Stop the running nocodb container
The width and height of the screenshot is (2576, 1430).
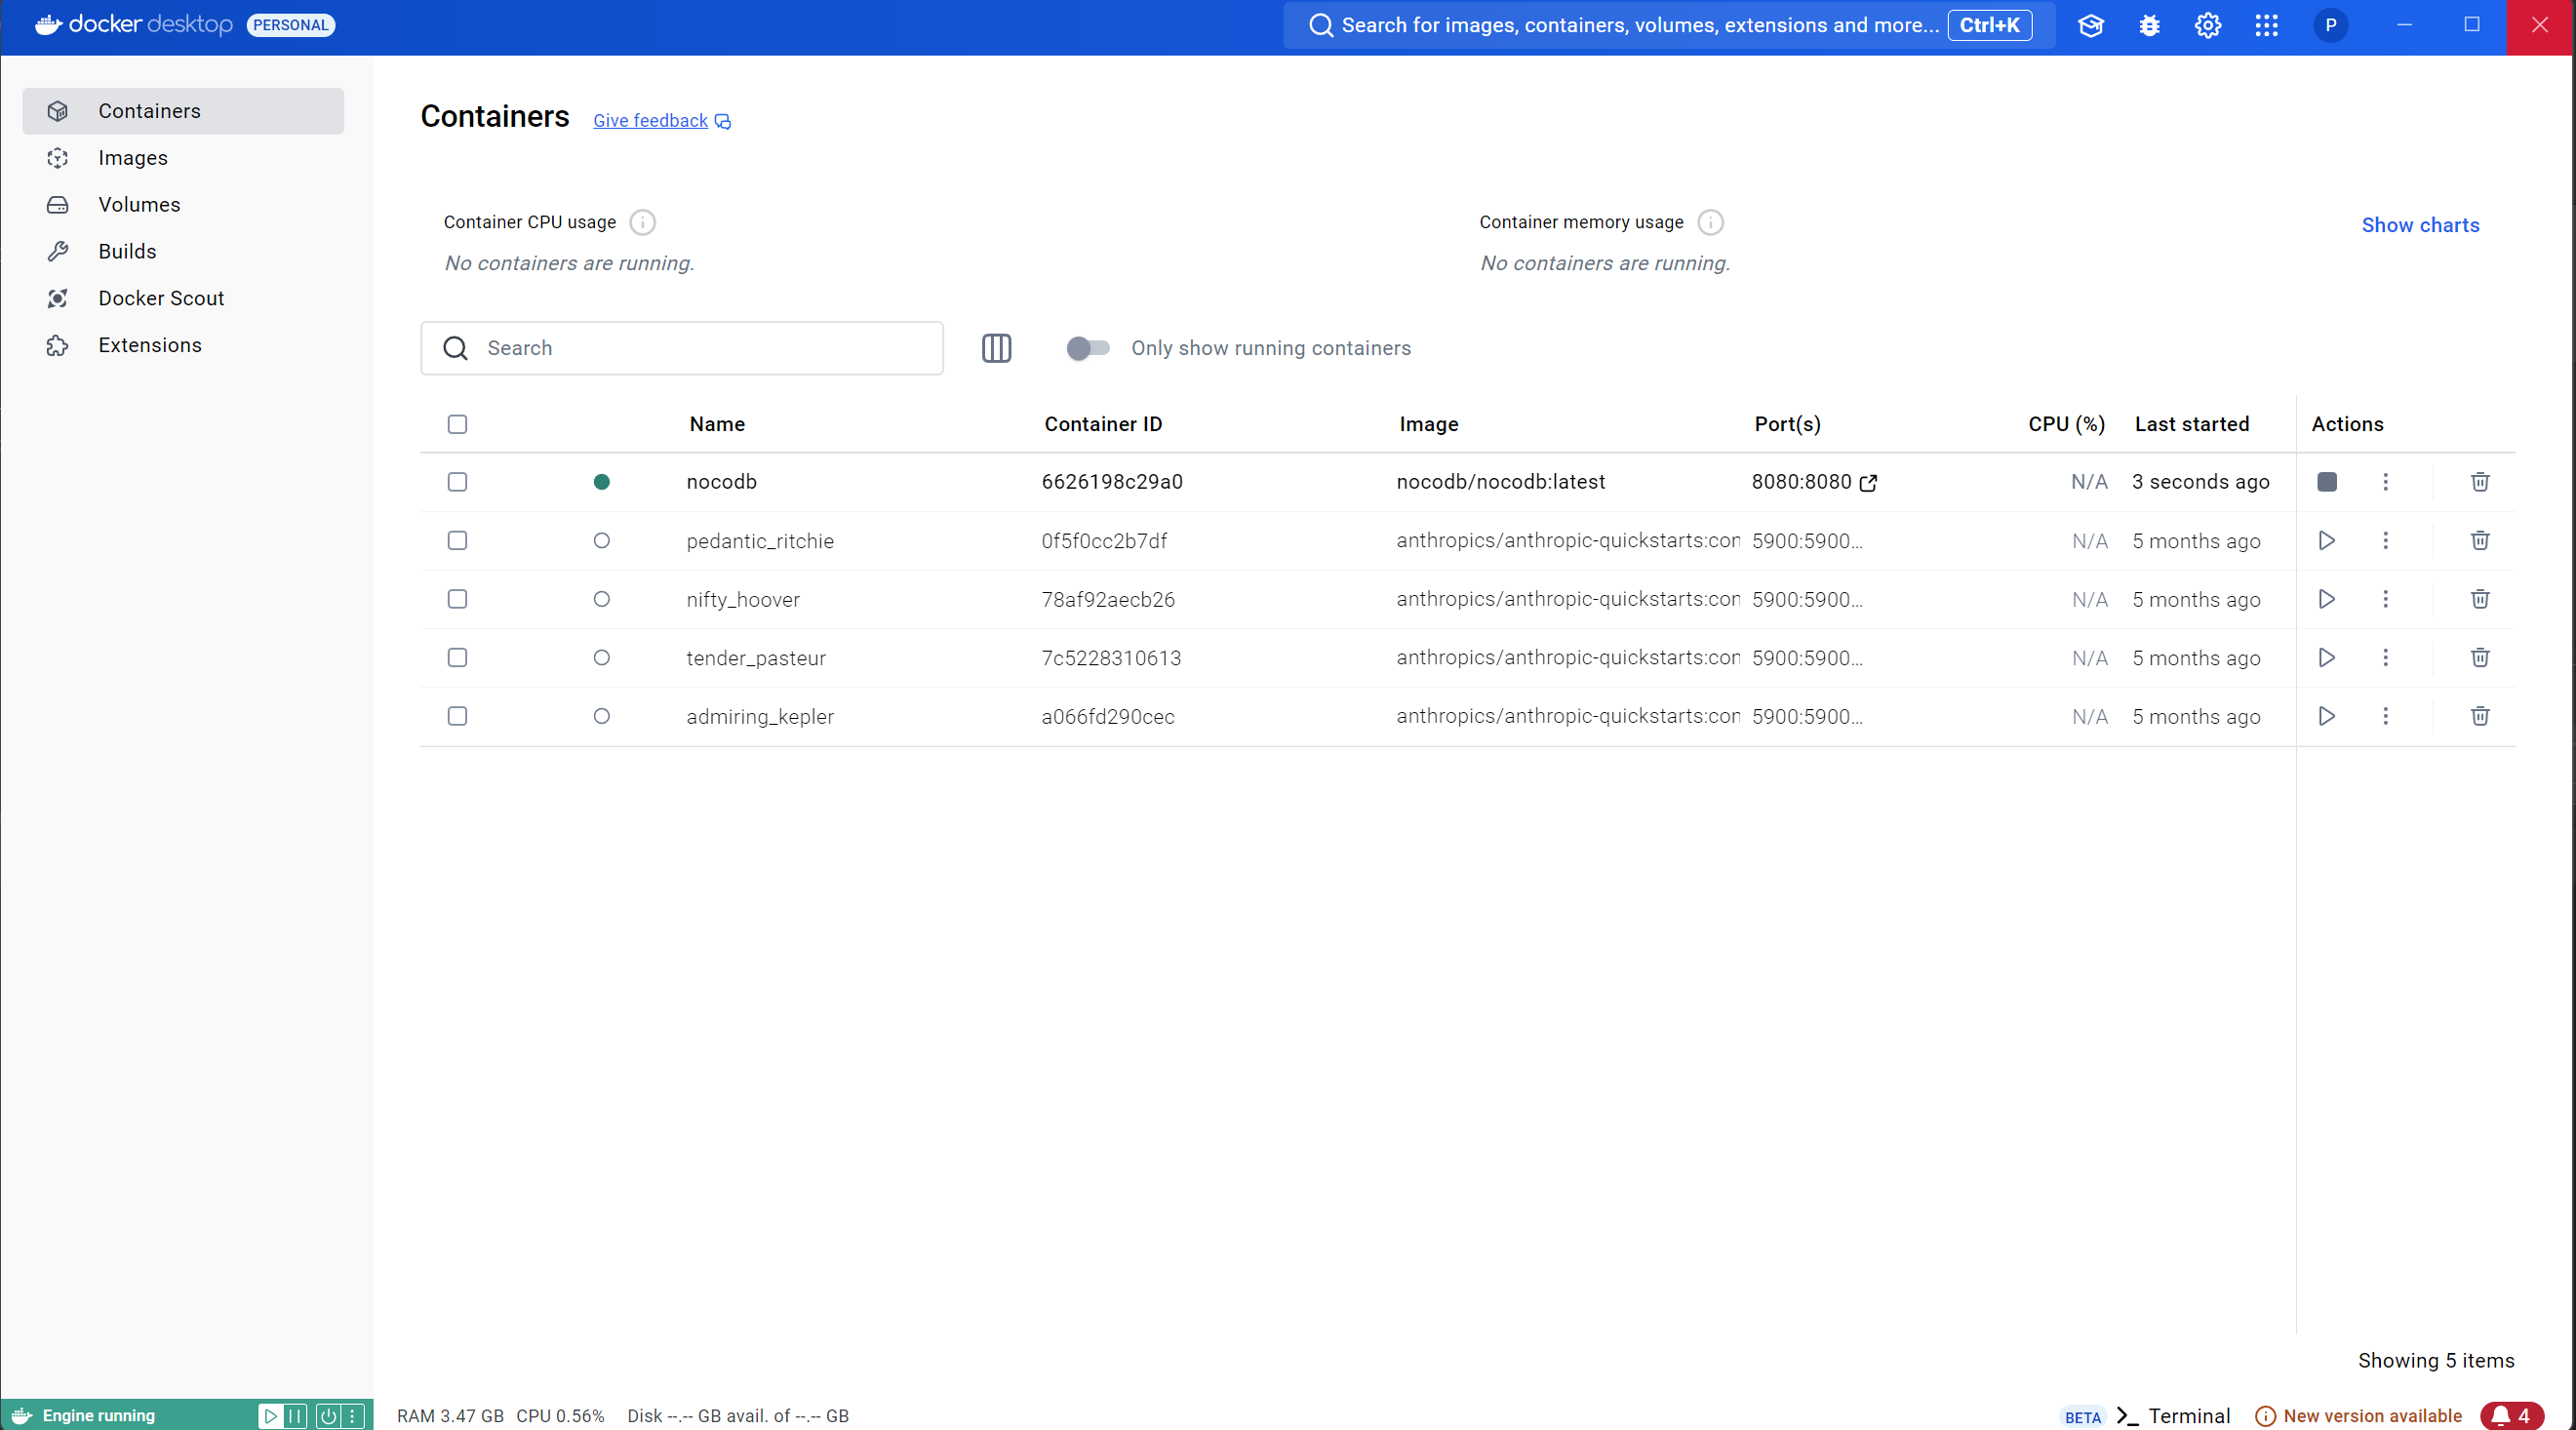[x=2327, y=482]
